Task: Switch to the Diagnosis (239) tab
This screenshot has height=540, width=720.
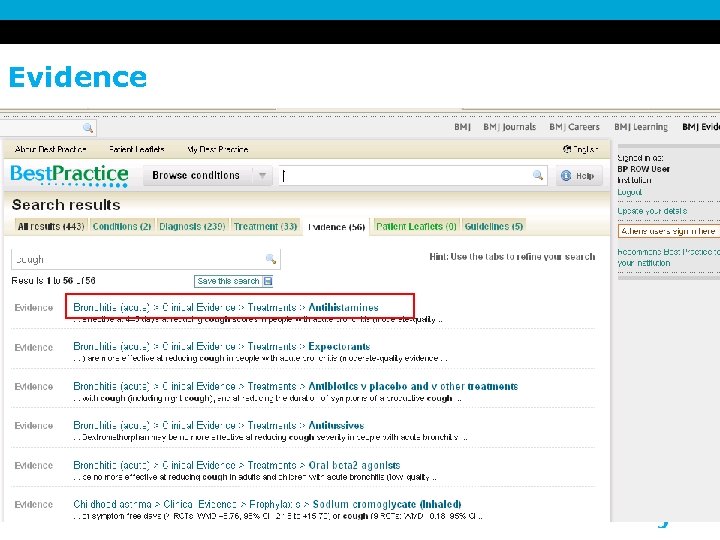Action: pyautogui.click(x=192, y=226)
